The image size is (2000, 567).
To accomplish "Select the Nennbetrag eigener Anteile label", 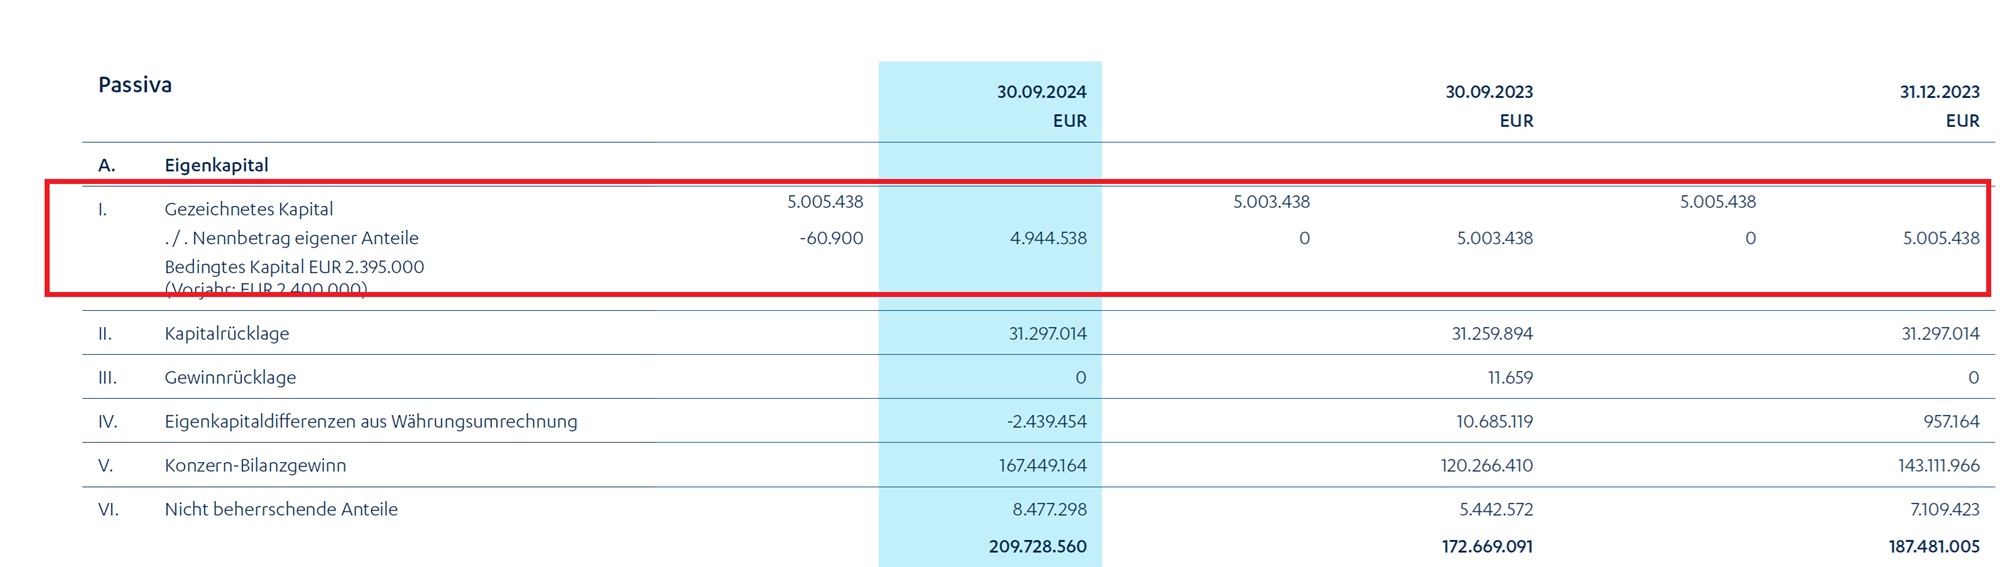I will tap(291, 238).
